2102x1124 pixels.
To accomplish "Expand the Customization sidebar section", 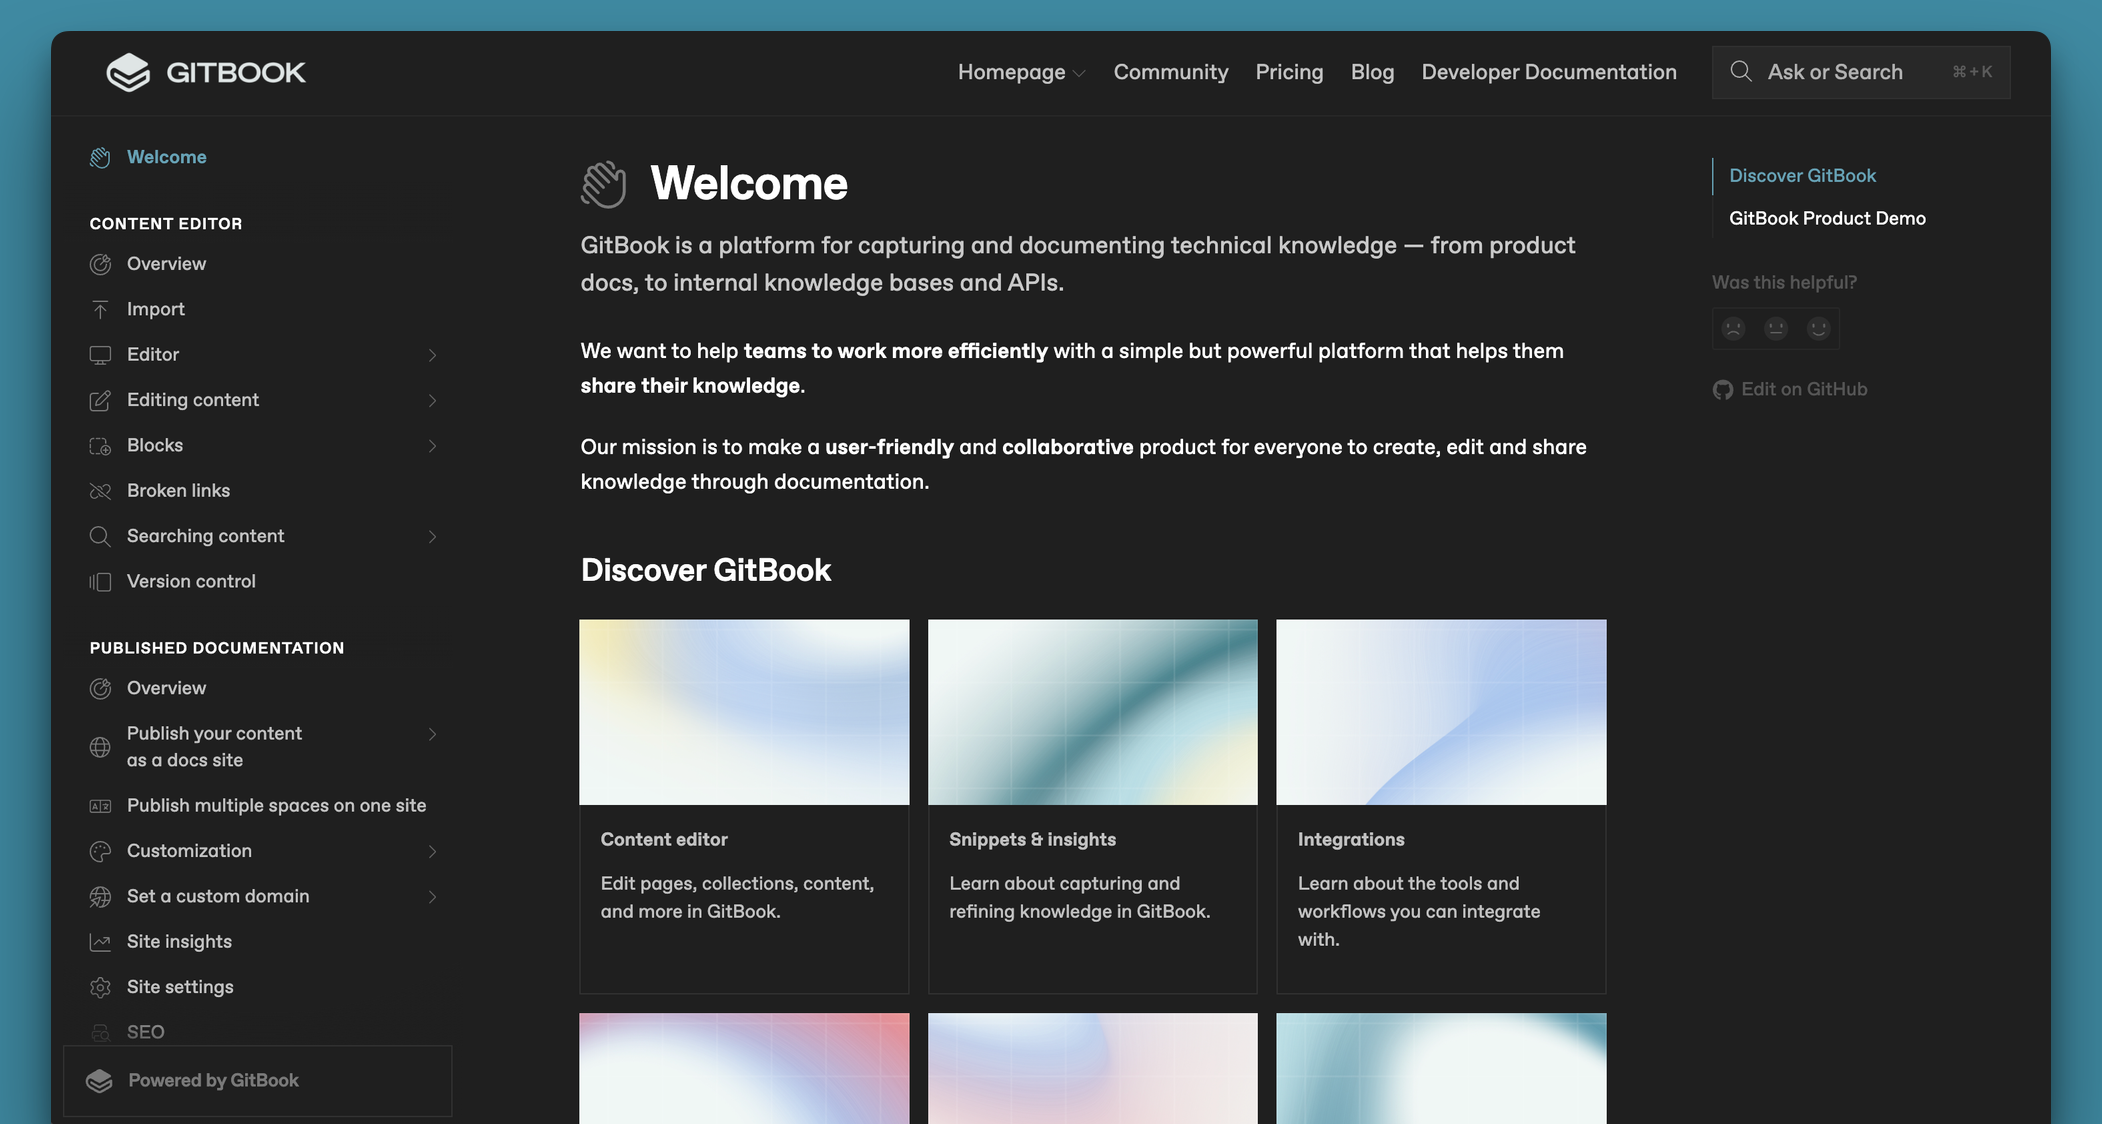I will tap(433, 851).
